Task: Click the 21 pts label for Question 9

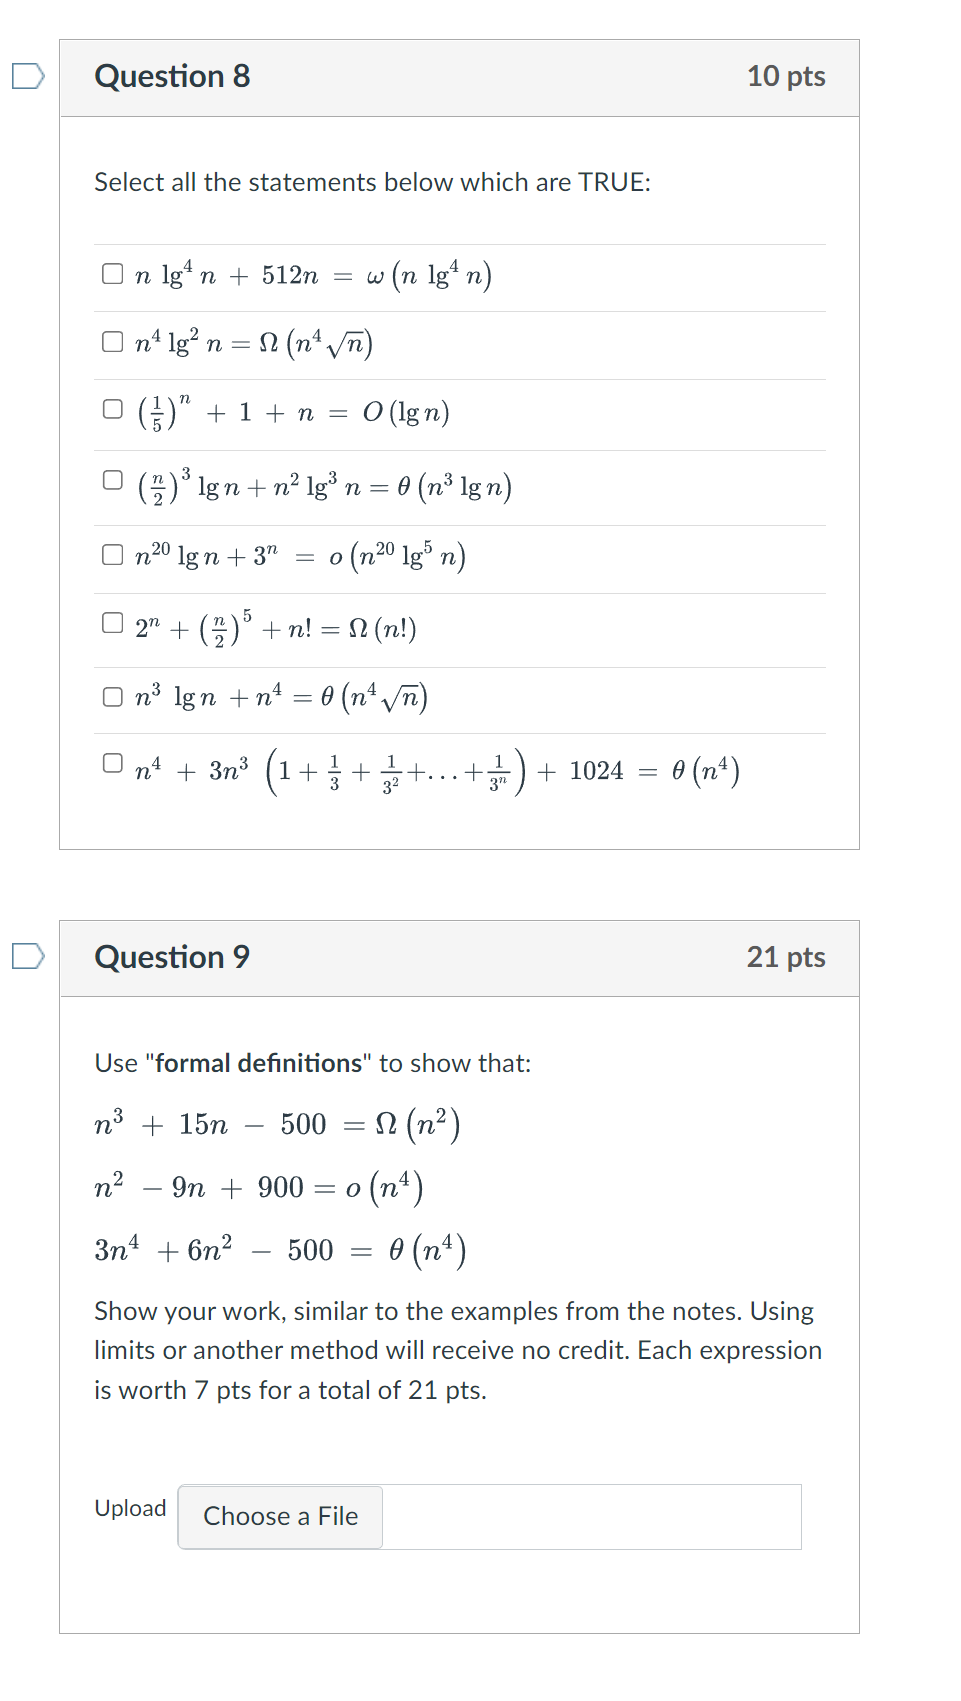Action: (x=787, y=957)
